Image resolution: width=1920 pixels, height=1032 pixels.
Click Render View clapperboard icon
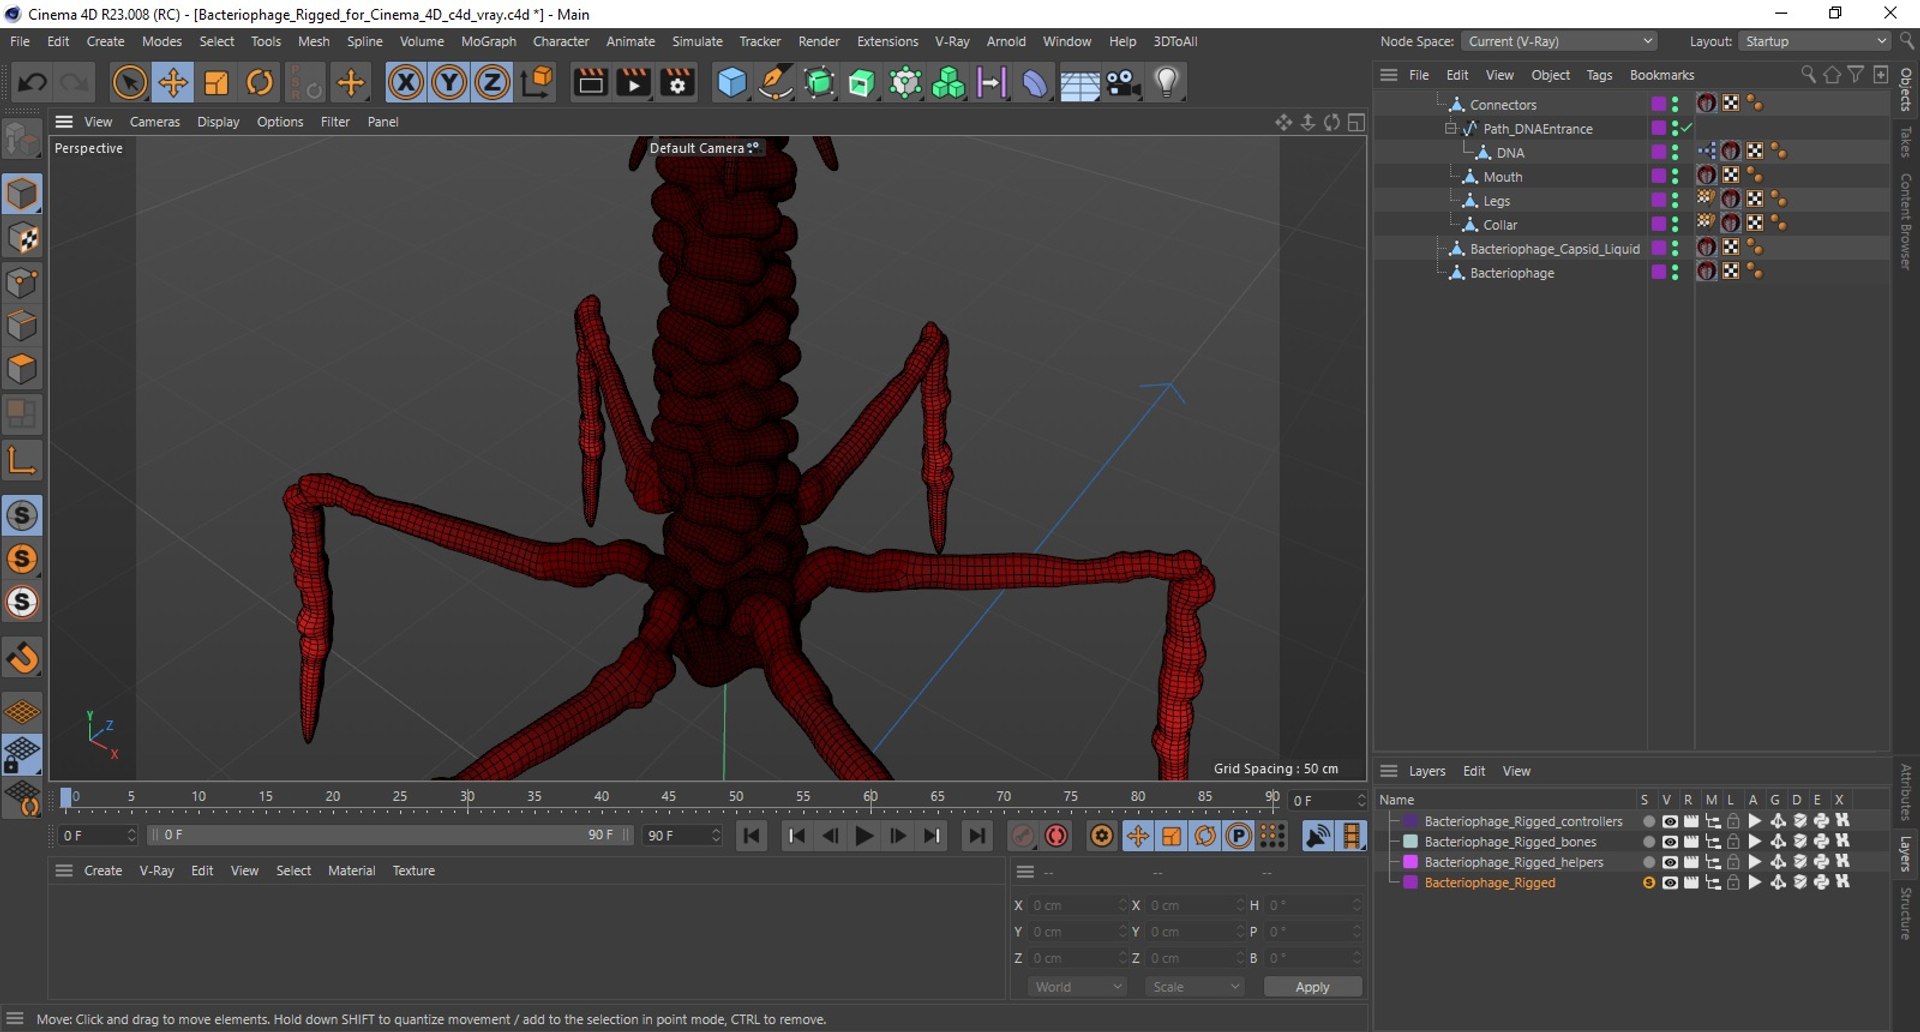coord(590,83)
